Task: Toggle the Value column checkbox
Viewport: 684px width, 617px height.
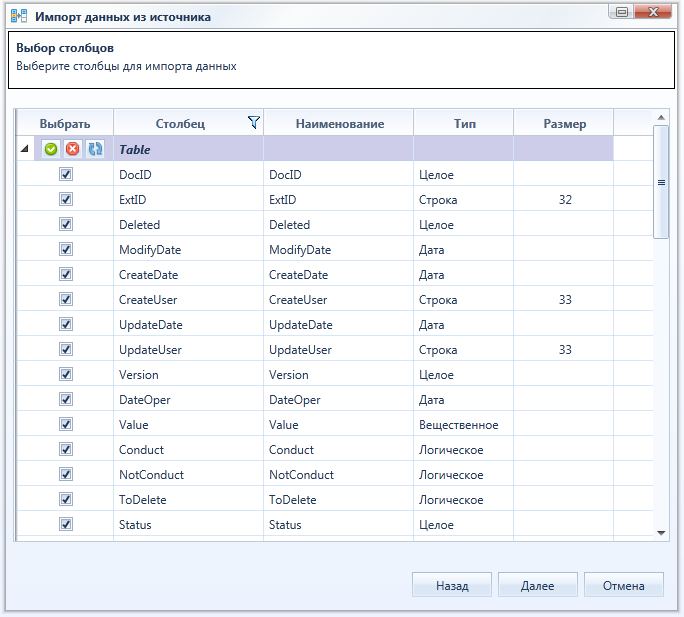Action: tap(66, 425)
